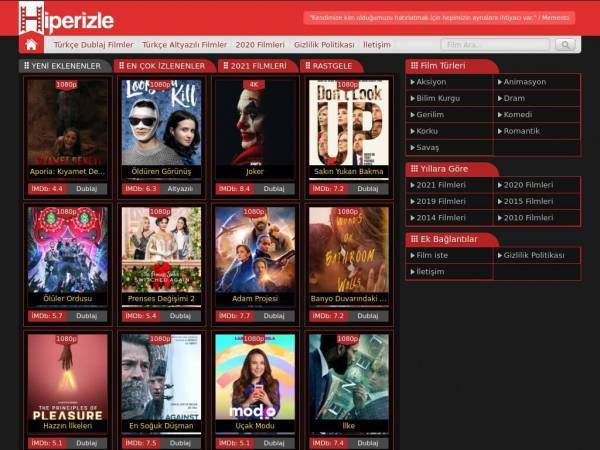Click IMDb 7.7 rating on Adam Projesi
The image size is (600, 450).
coord(234,316)
